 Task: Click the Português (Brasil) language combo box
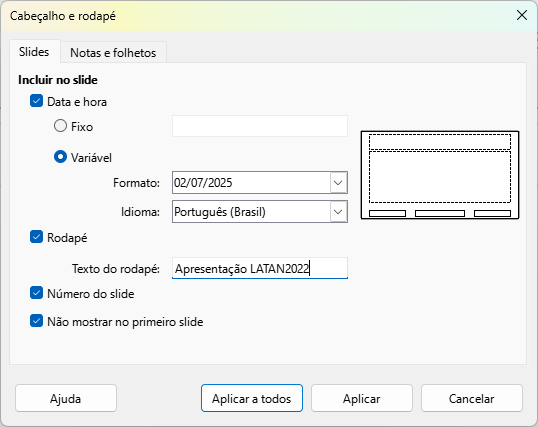click(x=260, y=212)
